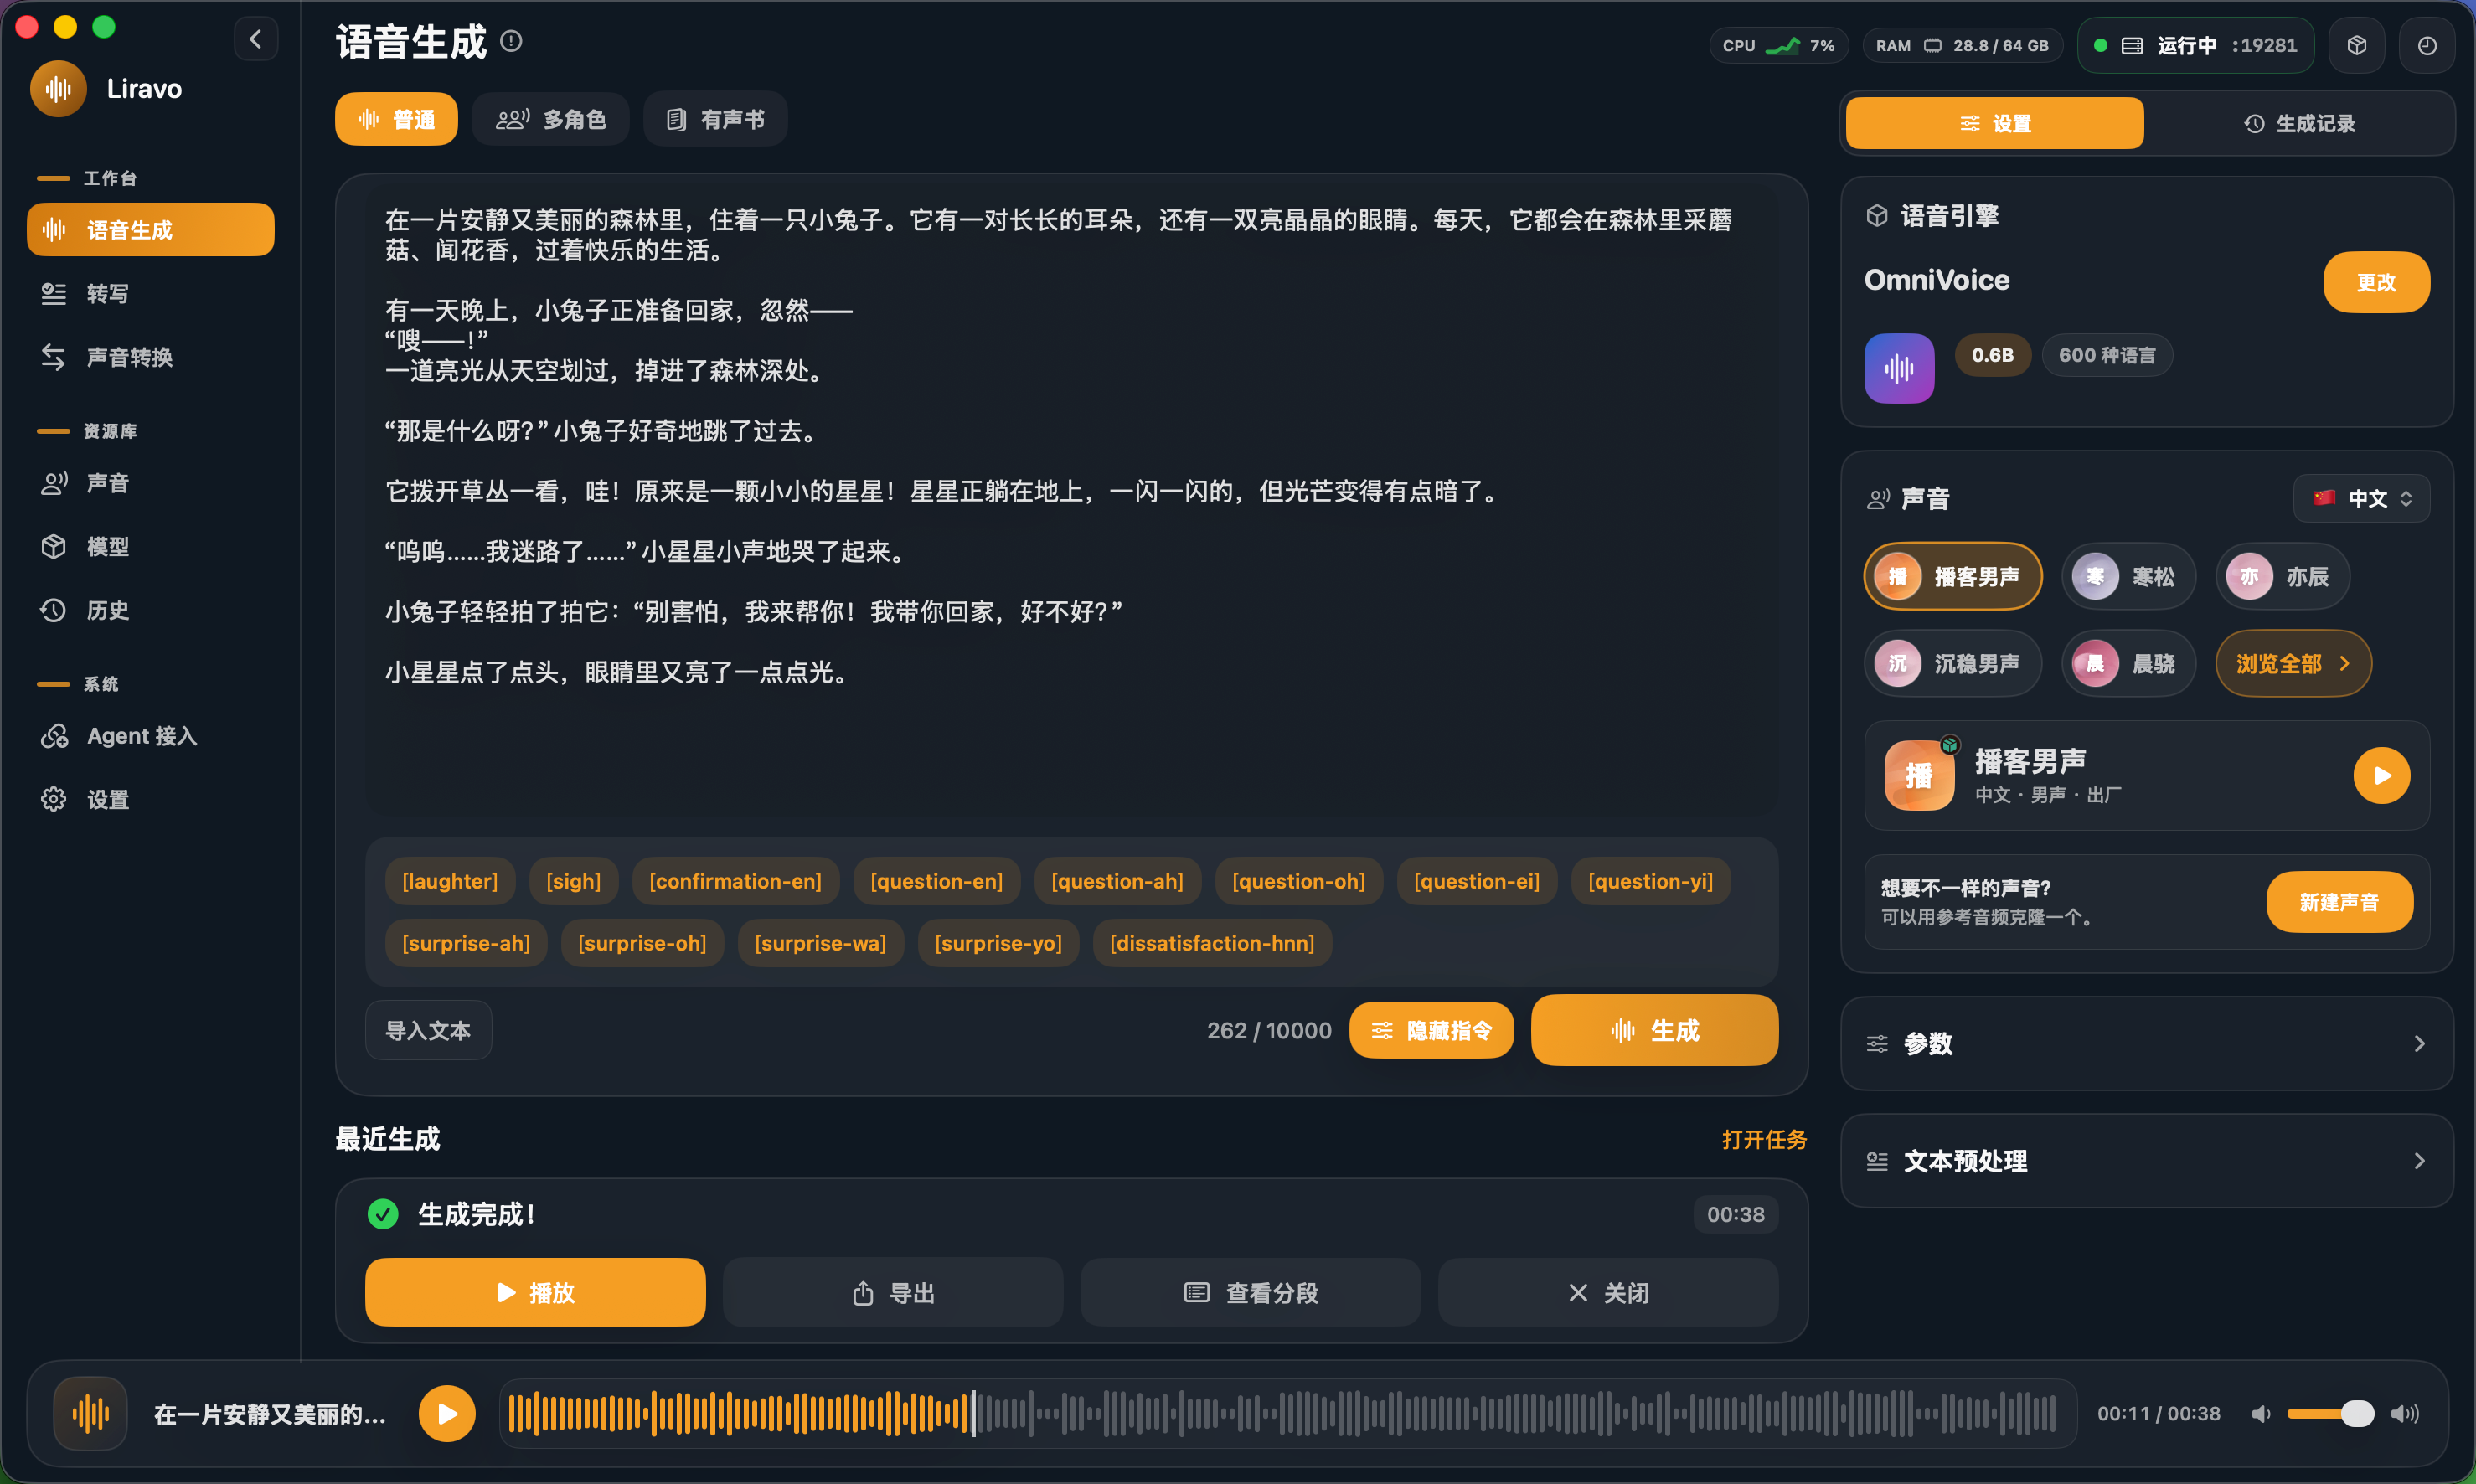Select the 沉稳男声 voice chip
This screenshot has width=2476, height=1484.
[x=1952, y=663]
